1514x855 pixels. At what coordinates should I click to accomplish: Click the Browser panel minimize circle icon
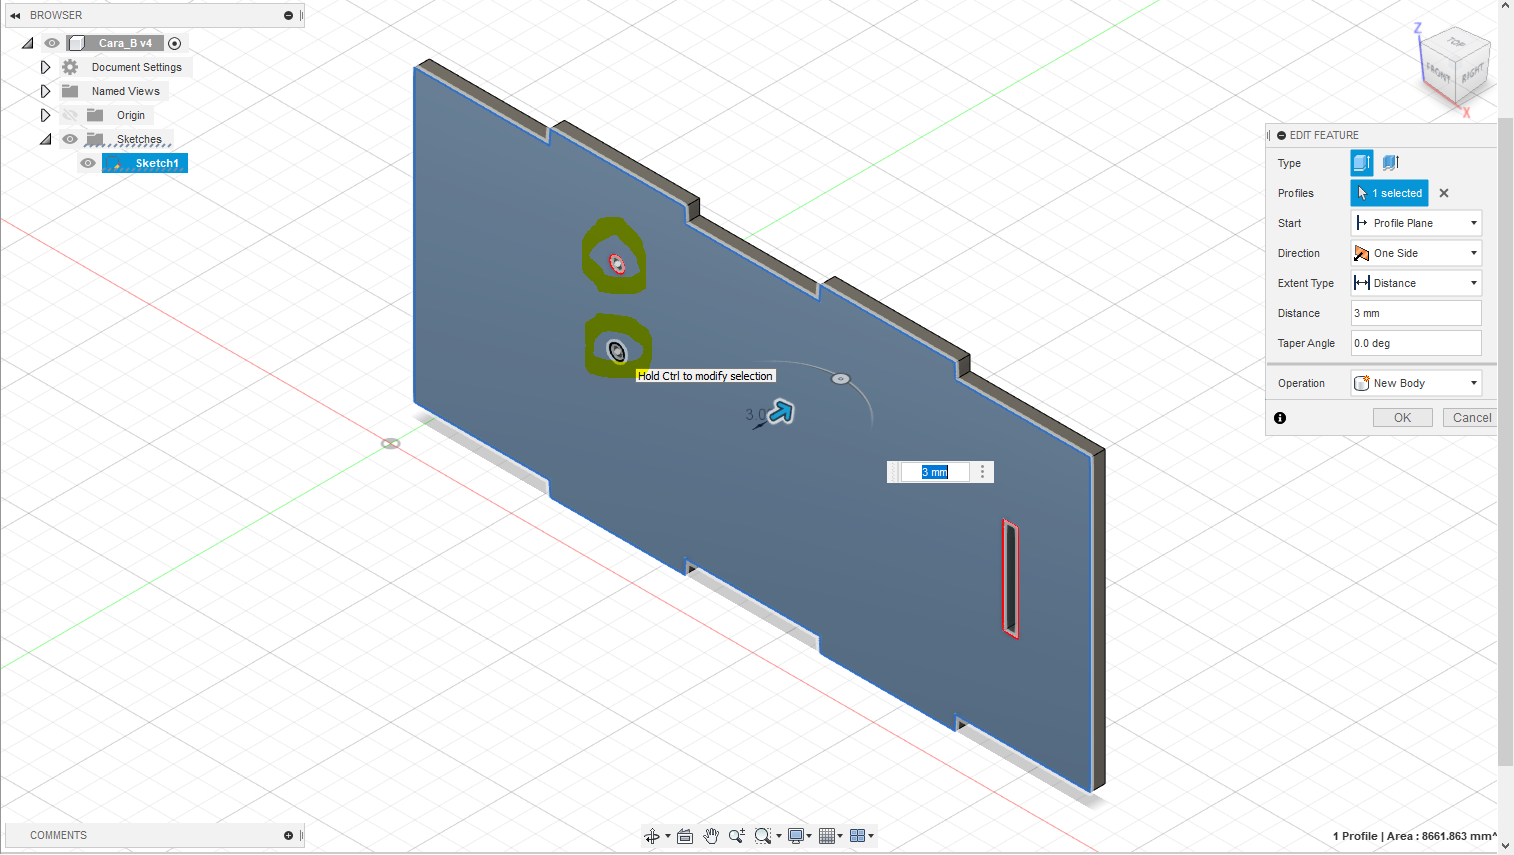click(288, 15)
